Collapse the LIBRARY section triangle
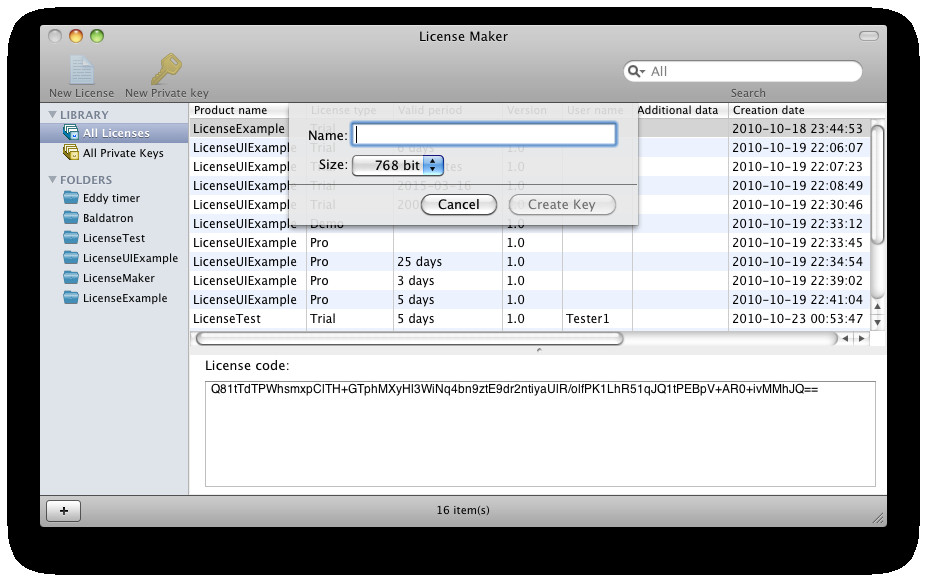The width and height of the screenshot is (927, 582). [53, 115]
